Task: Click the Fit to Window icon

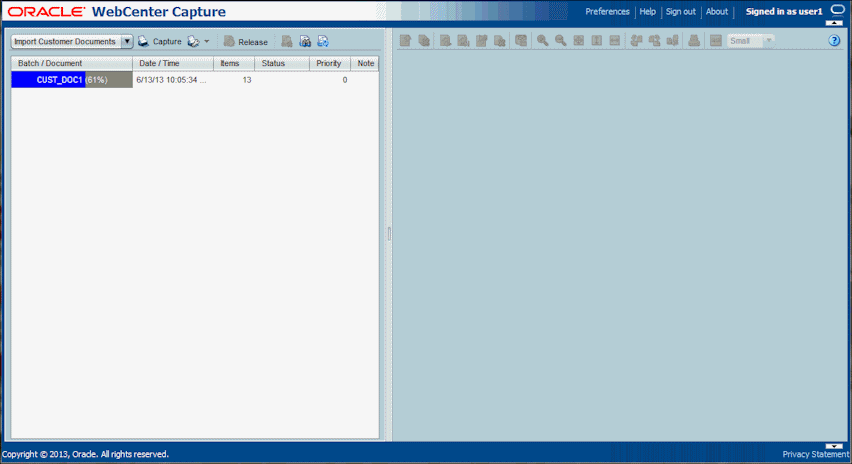Action: tap(579, 40)
